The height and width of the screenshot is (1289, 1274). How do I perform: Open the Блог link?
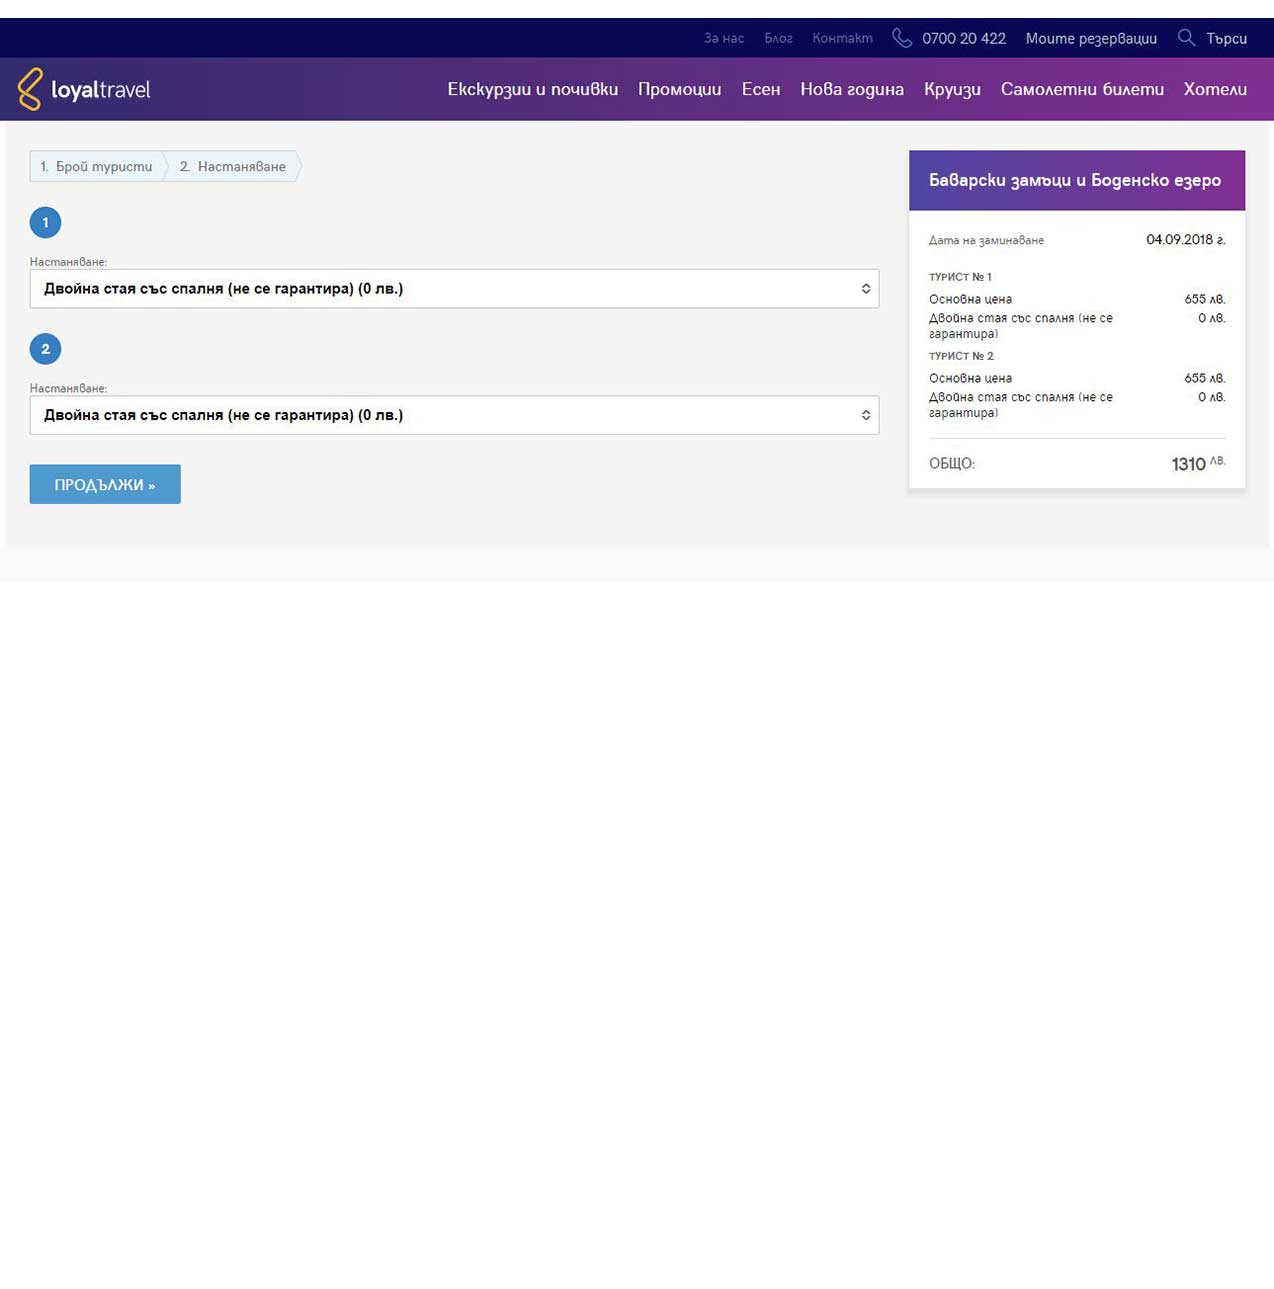click(x=778, y=38)
